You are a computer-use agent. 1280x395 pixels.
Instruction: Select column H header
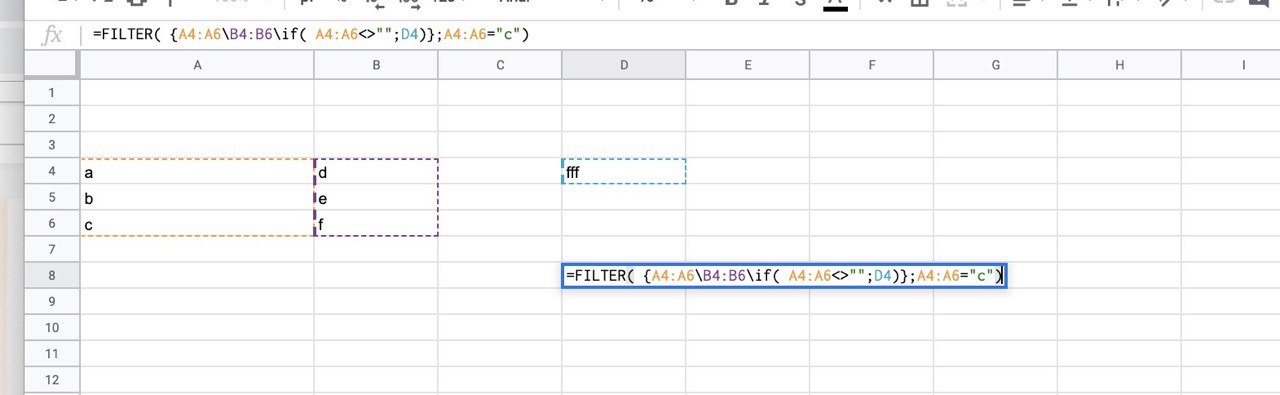click(x=1120, y=65)
